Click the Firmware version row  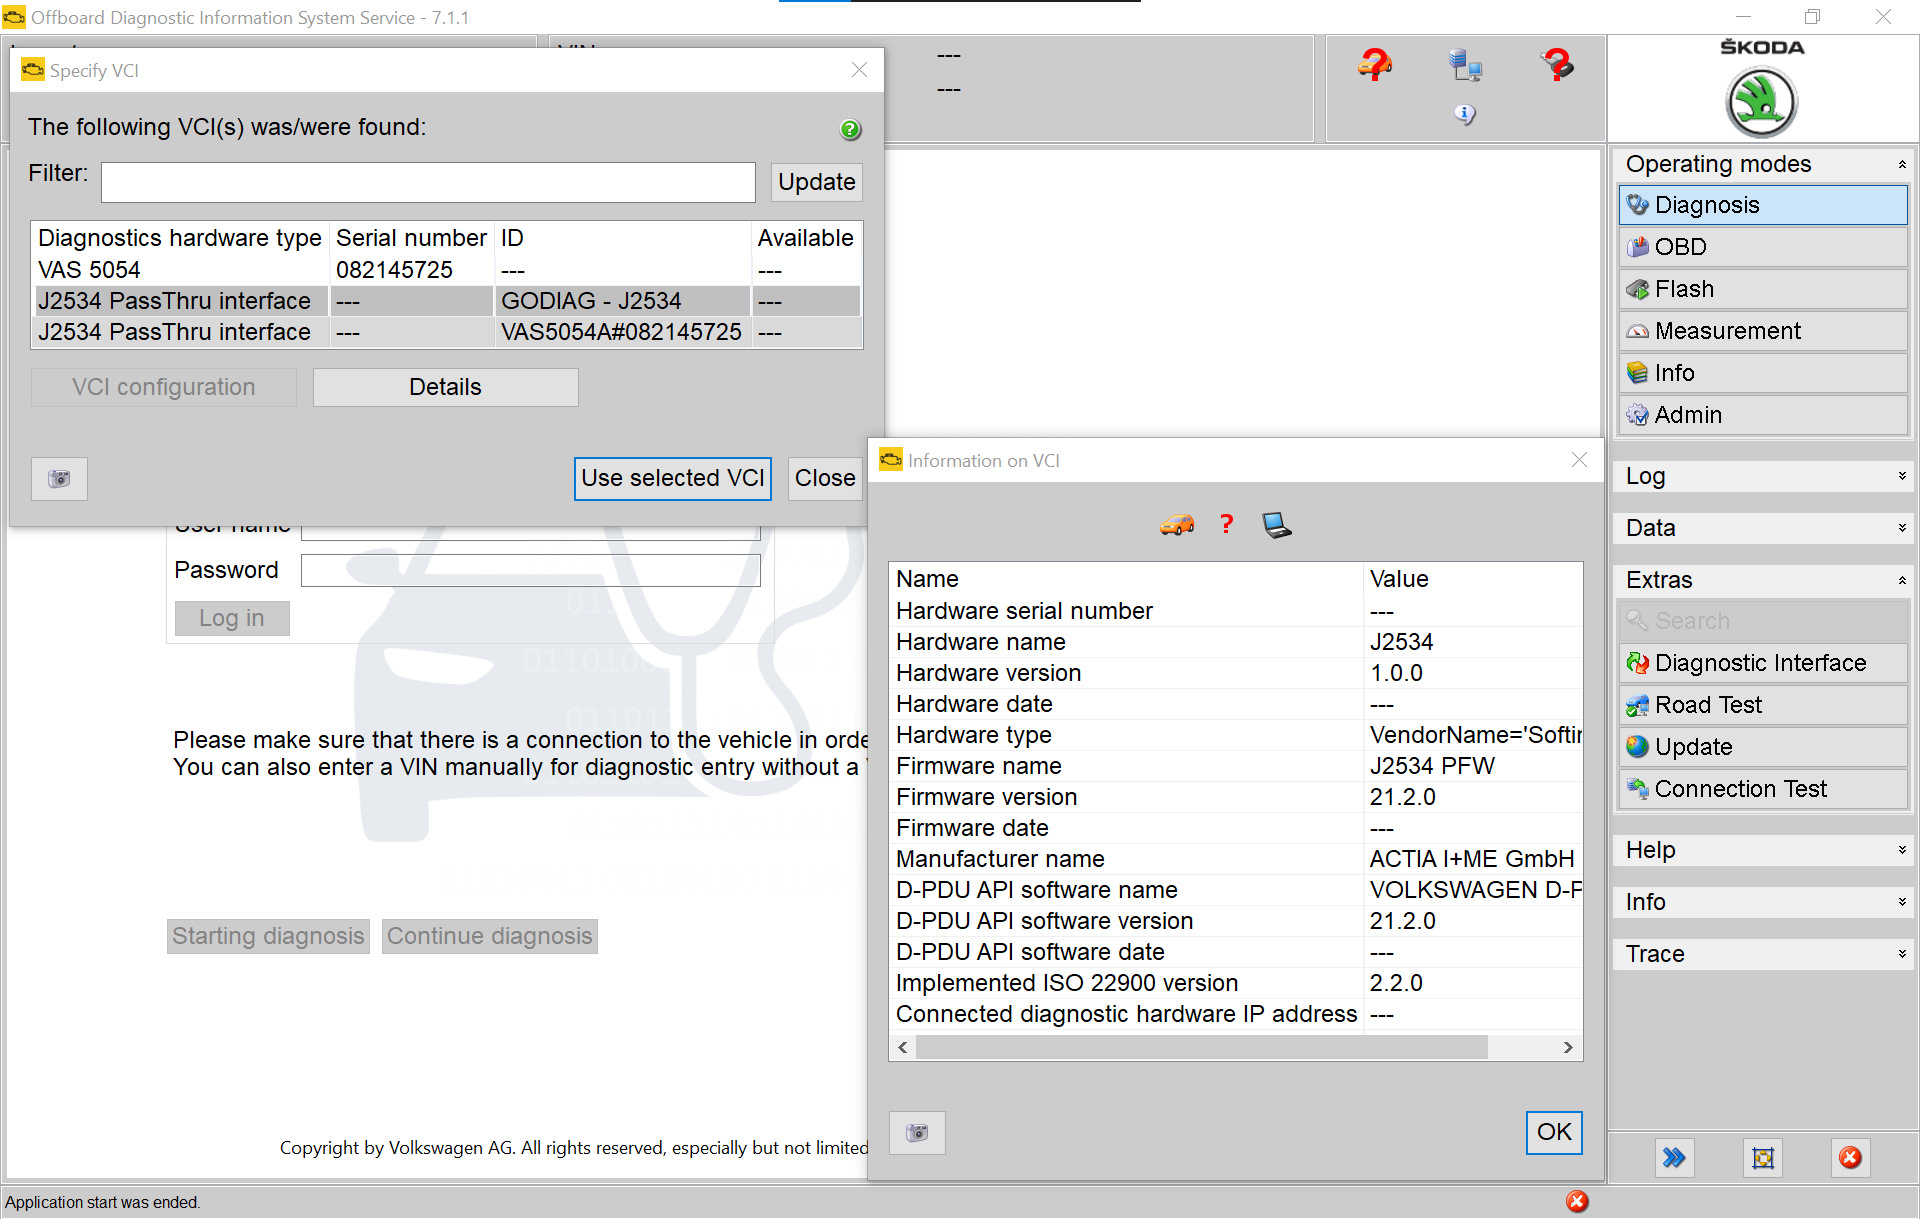[x=1236, y=797]
